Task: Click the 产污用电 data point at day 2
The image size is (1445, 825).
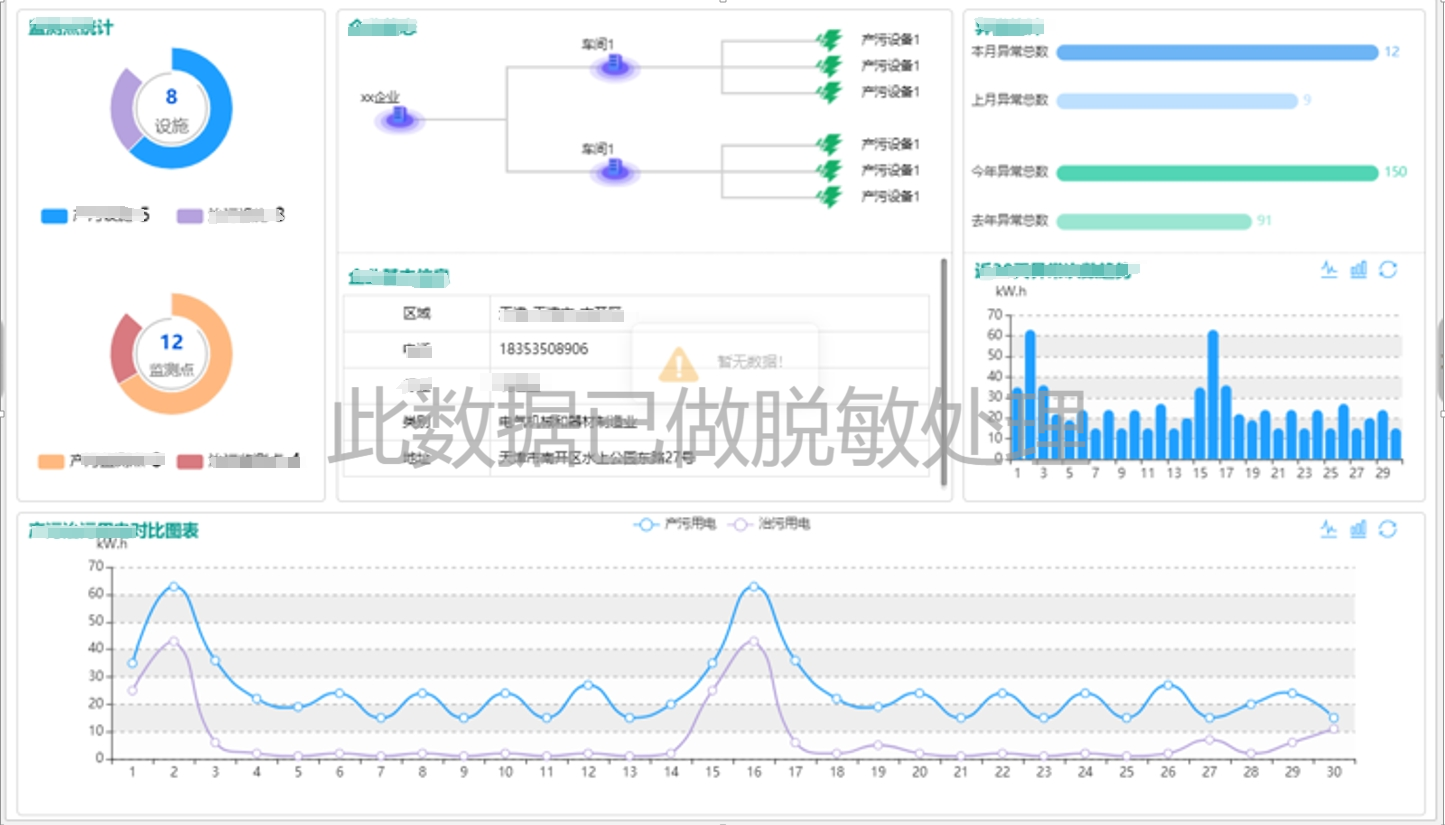Action: pyautogui.click(x=174, y=587)
